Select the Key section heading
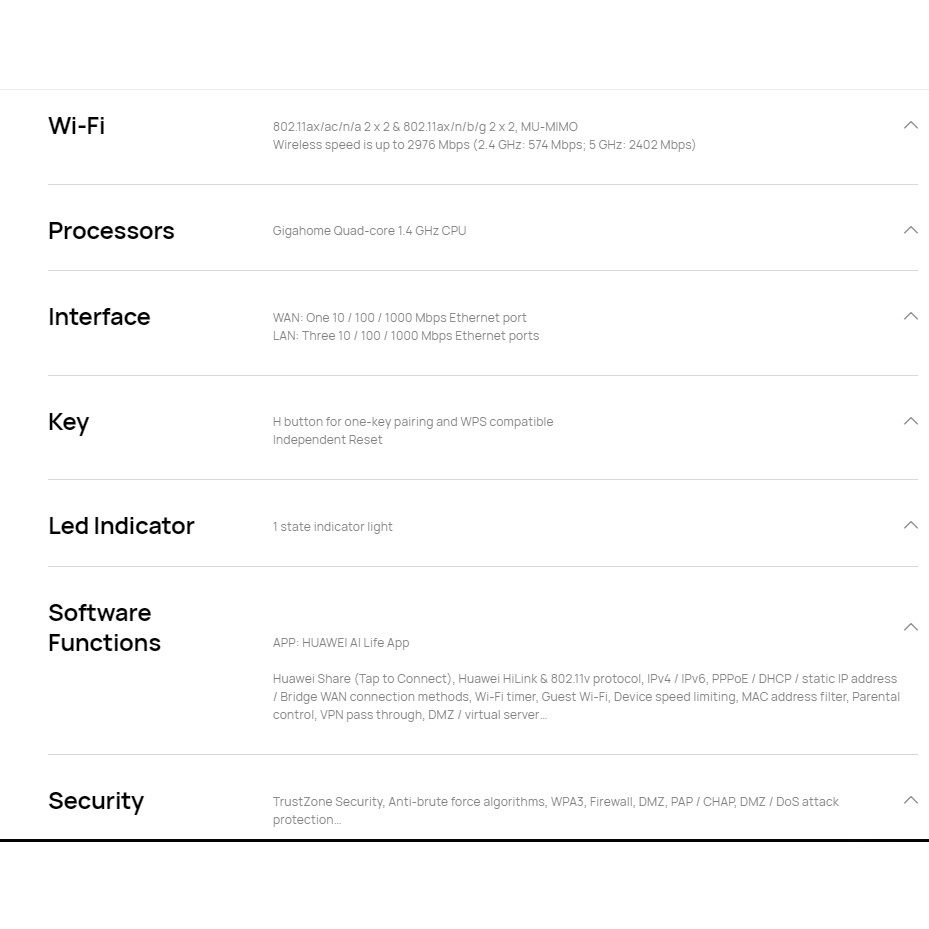 pos(69,422)
